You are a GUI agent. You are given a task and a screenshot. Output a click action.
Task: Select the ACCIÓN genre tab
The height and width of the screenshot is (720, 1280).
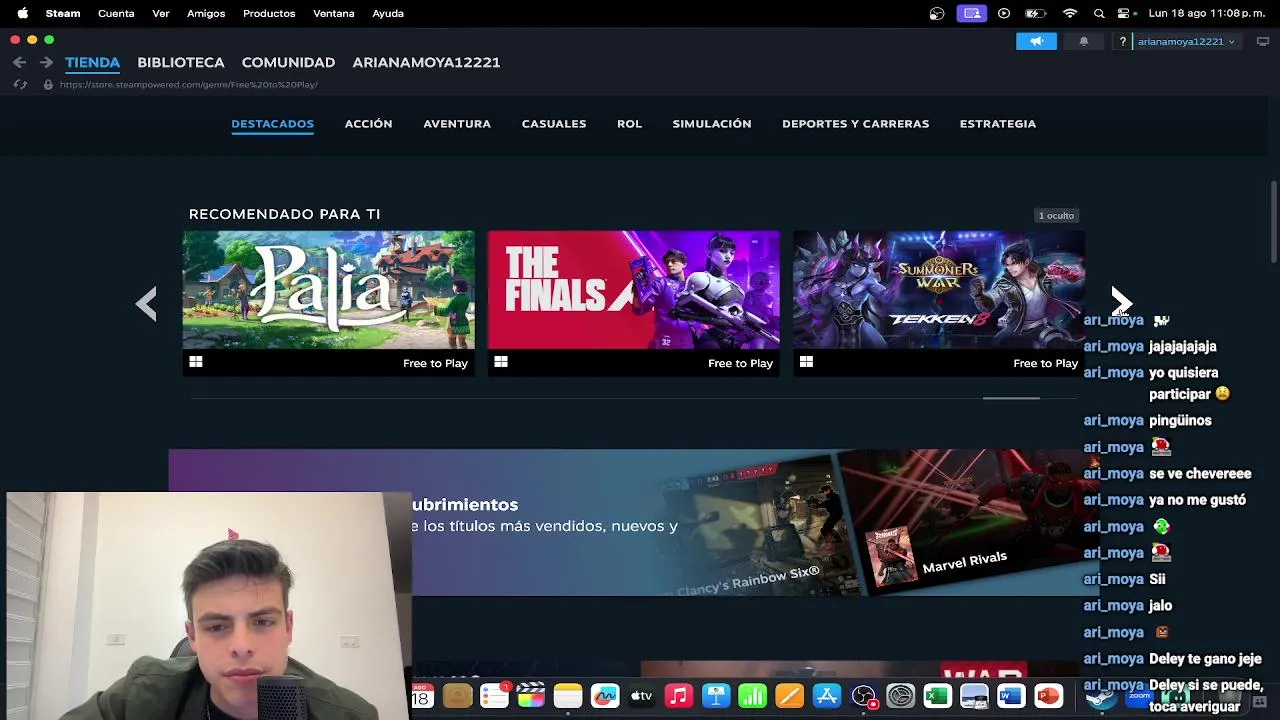(368, 124)
